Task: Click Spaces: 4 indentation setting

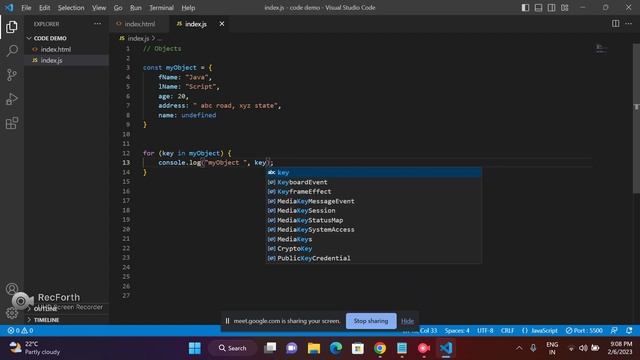Action: tap(457, 331)
